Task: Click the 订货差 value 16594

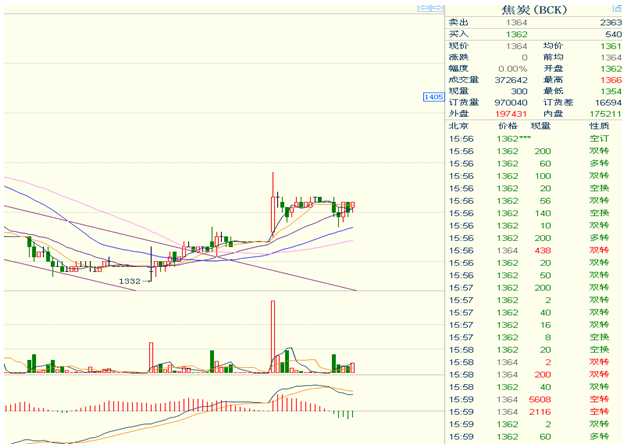Action: tap(608, 103)
